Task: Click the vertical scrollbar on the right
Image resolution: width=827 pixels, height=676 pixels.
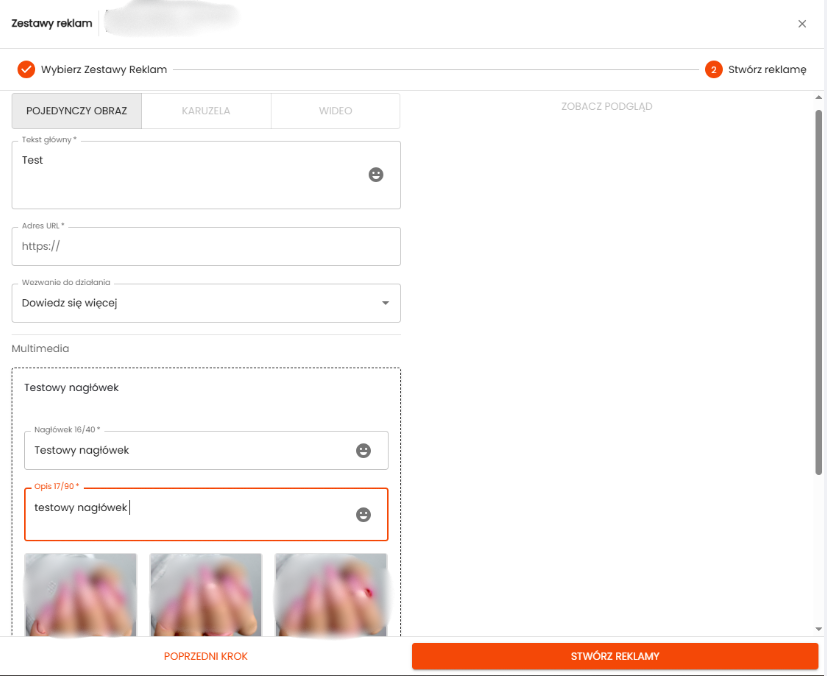Action: coord(819,300)
